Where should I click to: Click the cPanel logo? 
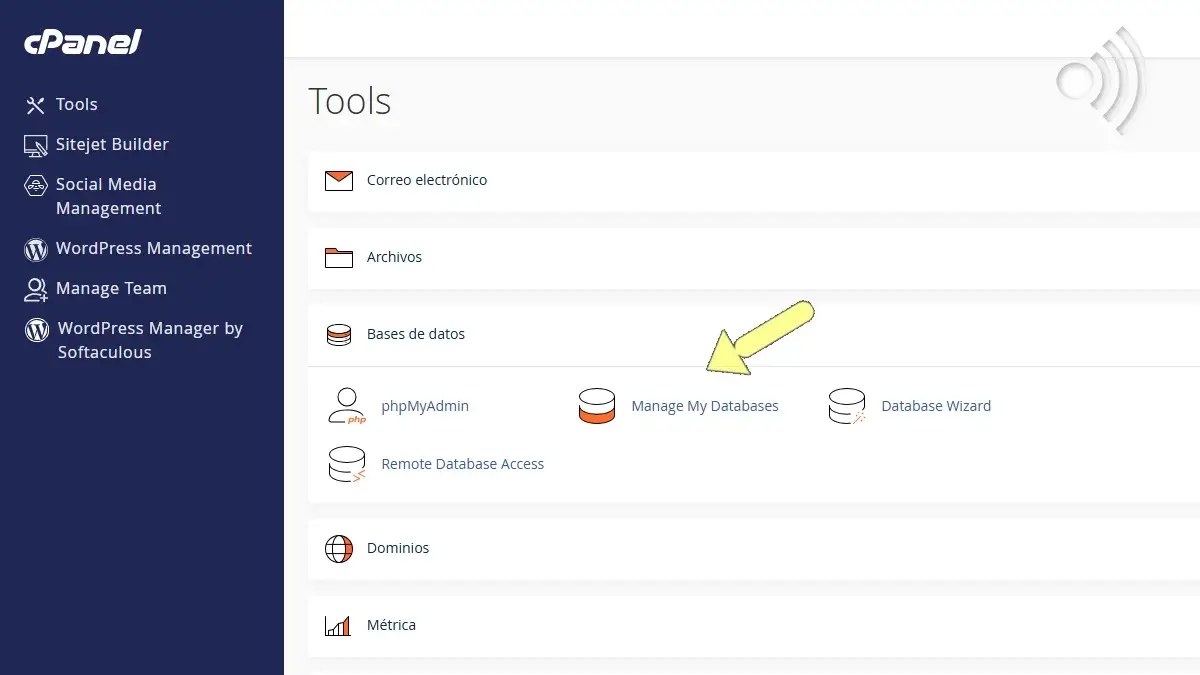pos(83,42)
